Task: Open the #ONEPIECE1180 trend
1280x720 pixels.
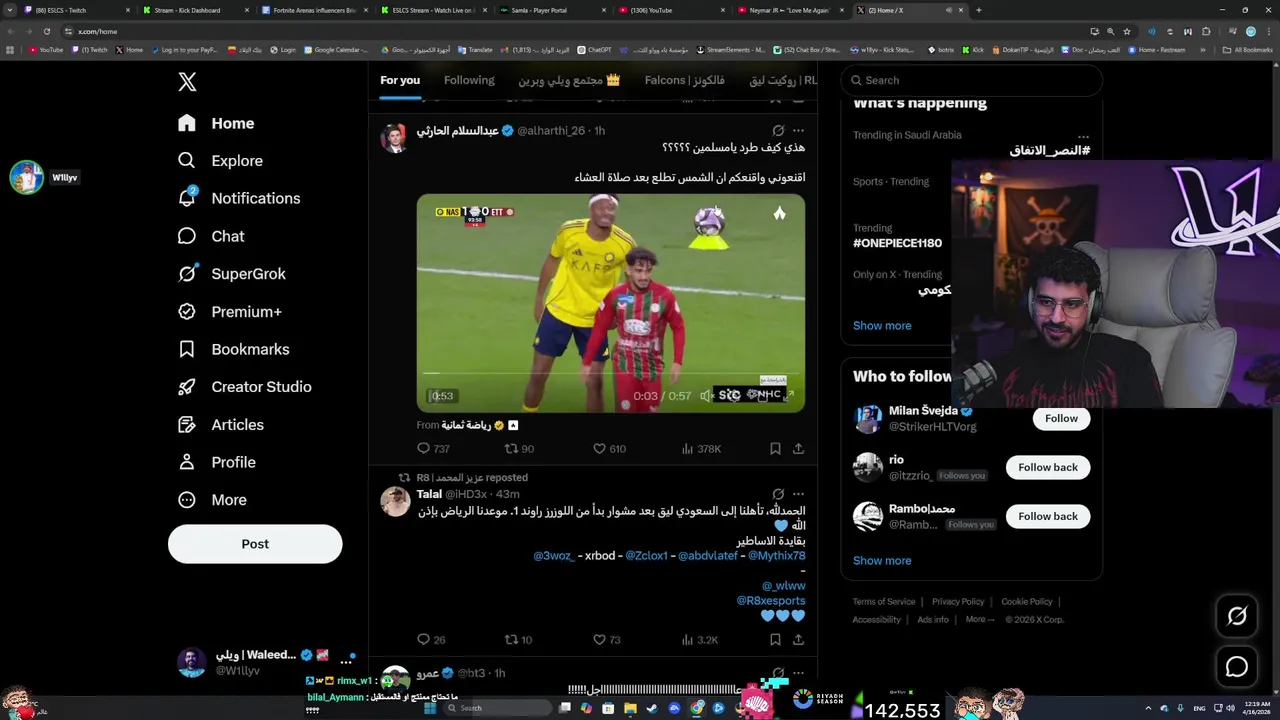Action: 897,243
